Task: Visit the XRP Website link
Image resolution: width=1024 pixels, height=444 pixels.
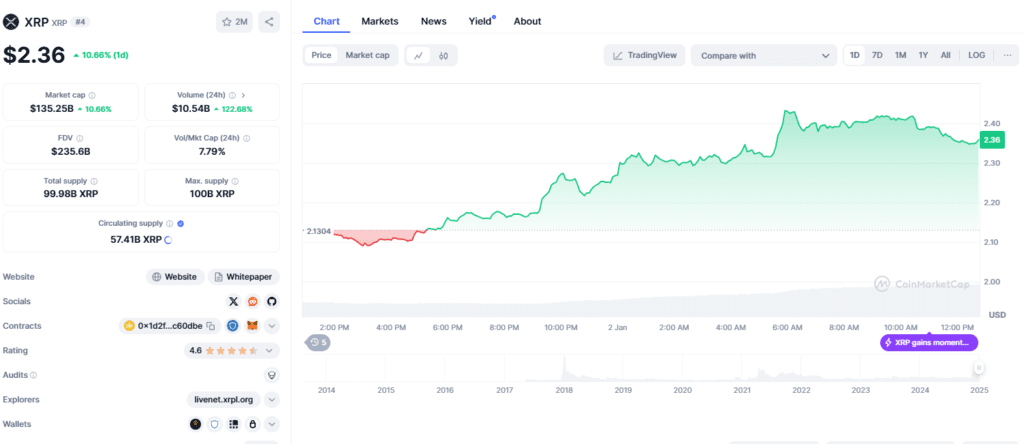Action: 175,277
